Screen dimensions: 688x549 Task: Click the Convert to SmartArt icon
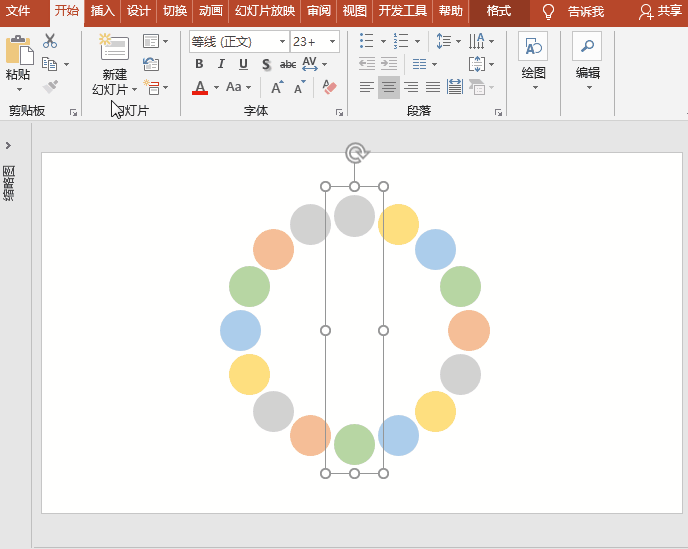(477, 87)
